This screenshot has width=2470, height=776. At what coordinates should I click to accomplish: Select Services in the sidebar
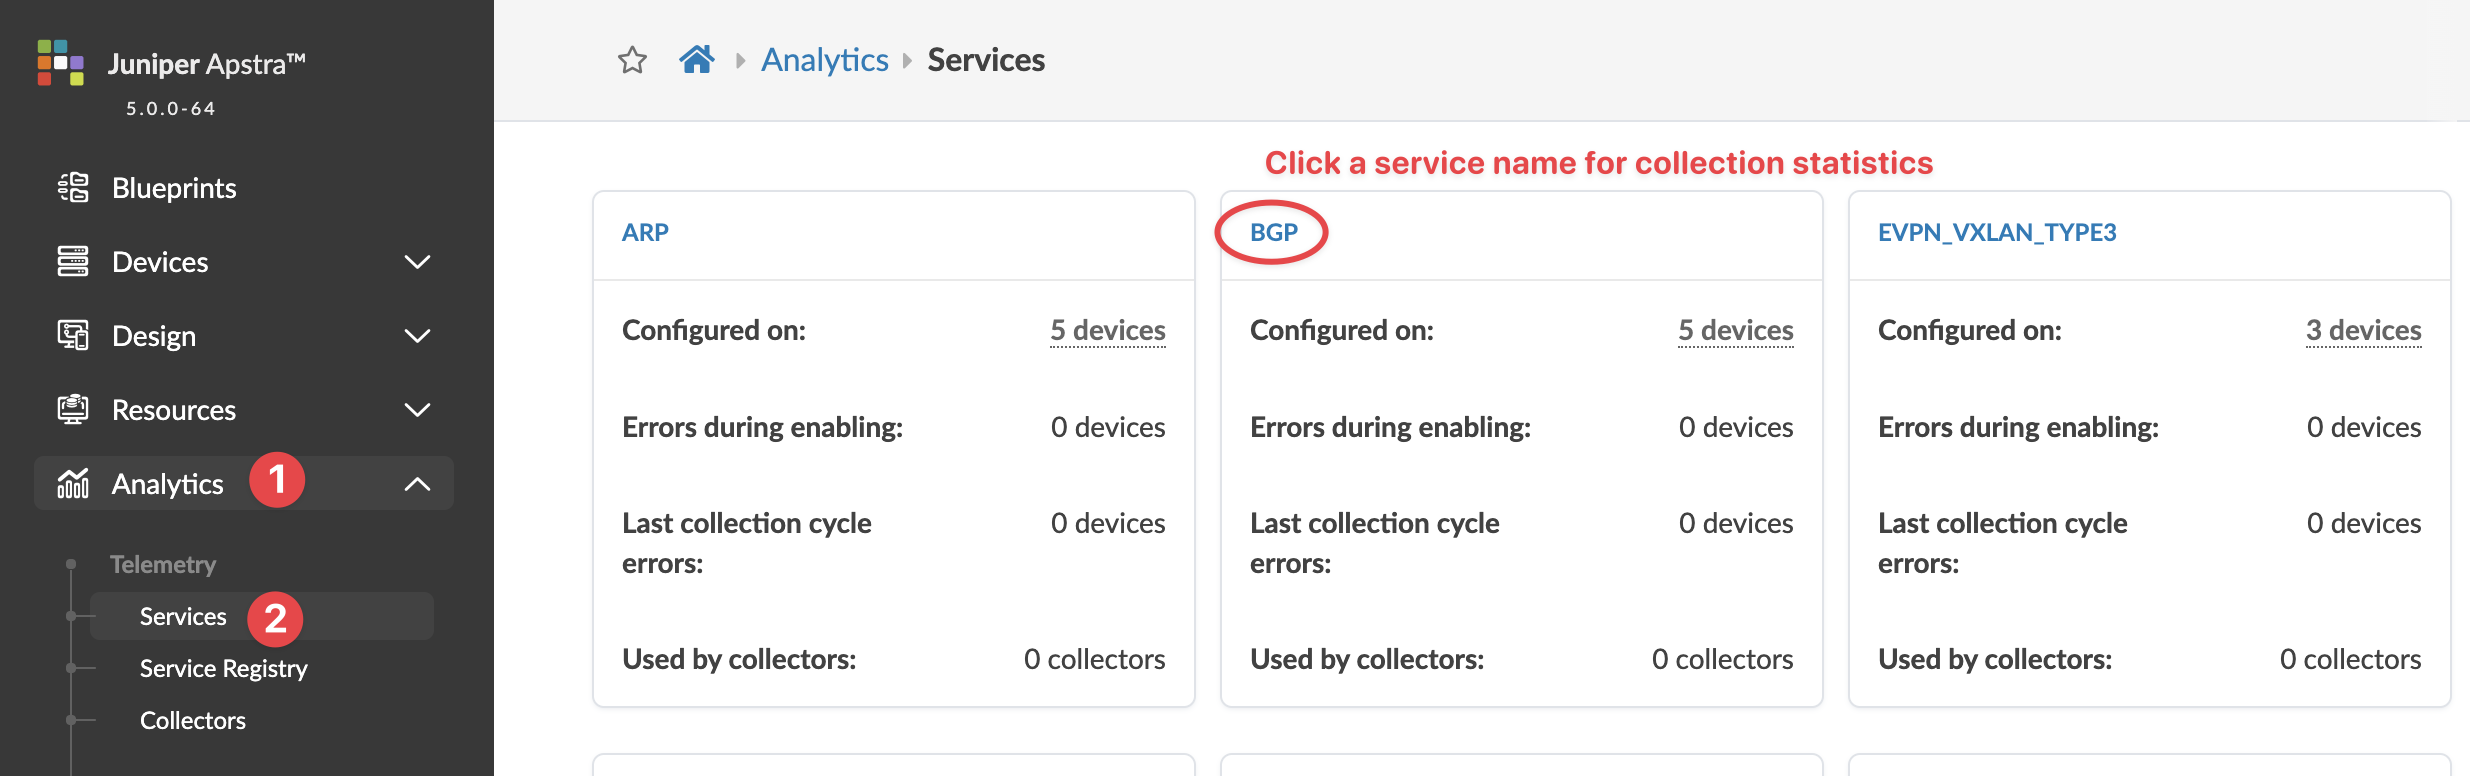tap(183, 616)
